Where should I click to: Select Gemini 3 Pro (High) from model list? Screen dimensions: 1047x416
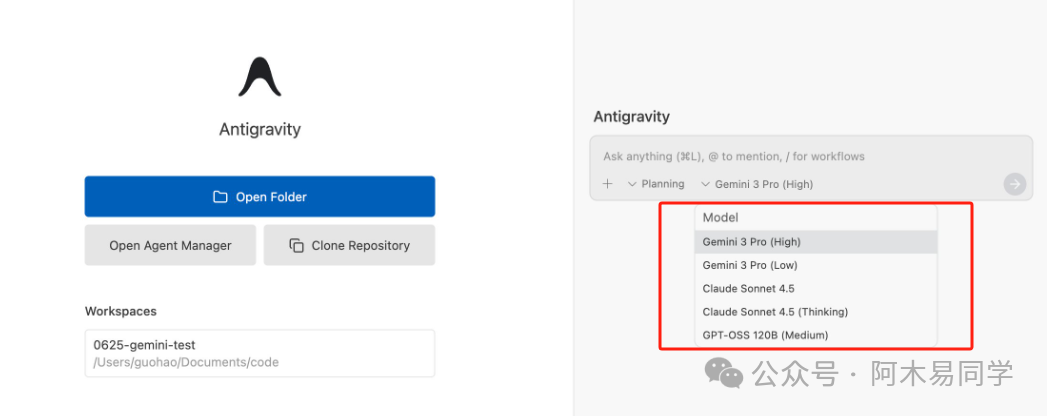point(751,242)
